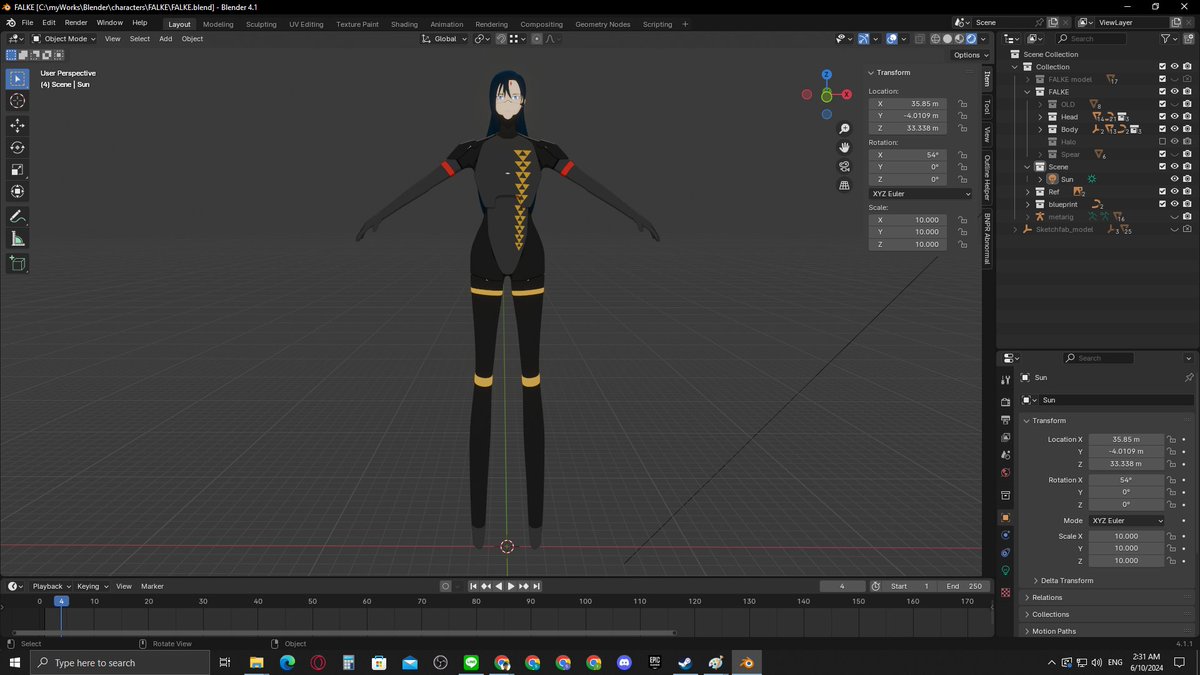The width and height of the screenshot is (1200, 675).
Task: Toggle viewport visibility of the Sun object
Action: pyautogui.click(x=1175, y=179)
